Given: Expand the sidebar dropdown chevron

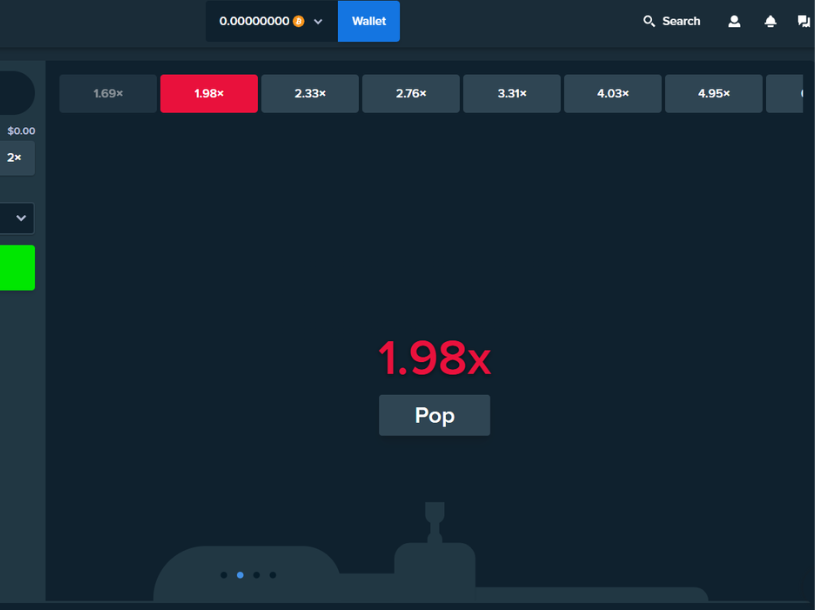Looking at the screenshot, I should pos(21,218).
